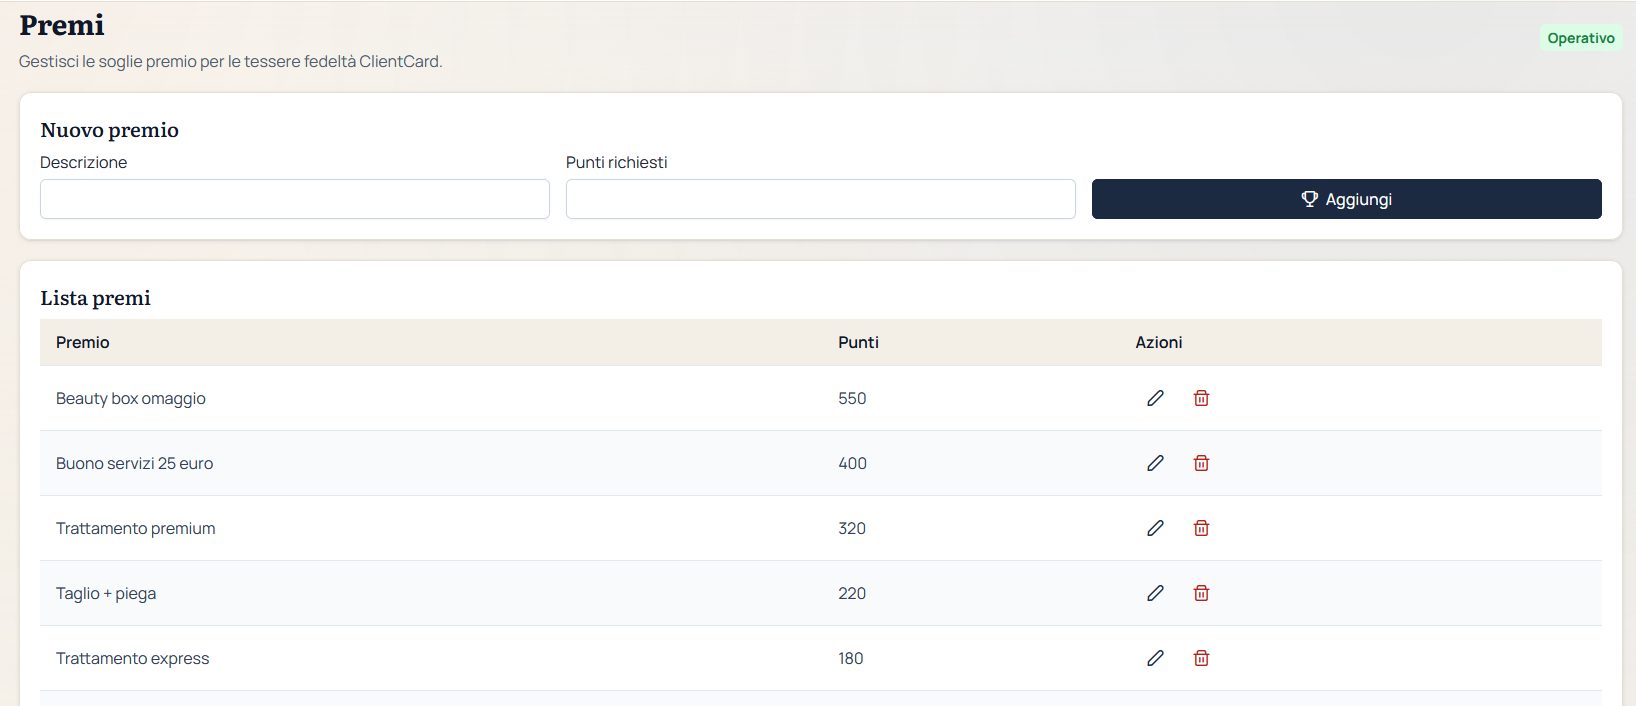This screenshot has width=1636, height=706.
Task: Select the Buono servizi 25 euro text
Action: (135, 463)
